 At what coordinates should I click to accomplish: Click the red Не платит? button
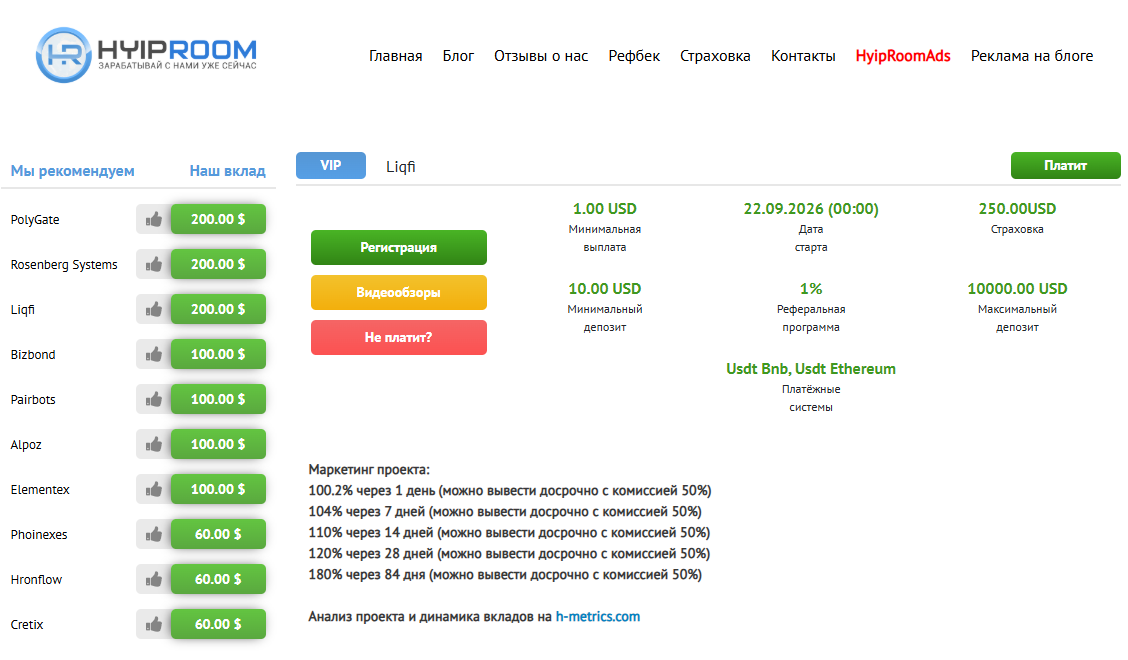tap(399, 338)
